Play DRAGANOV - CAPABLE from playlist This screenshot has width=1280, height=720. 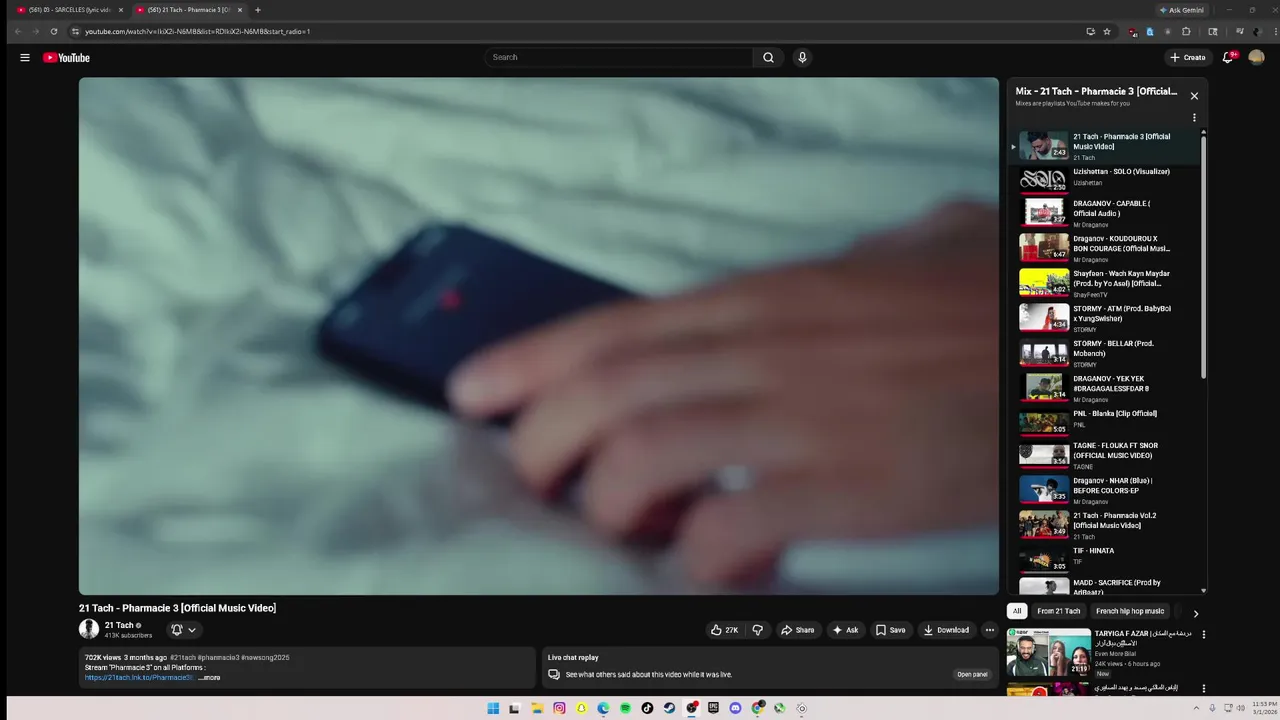(1105, 213)
